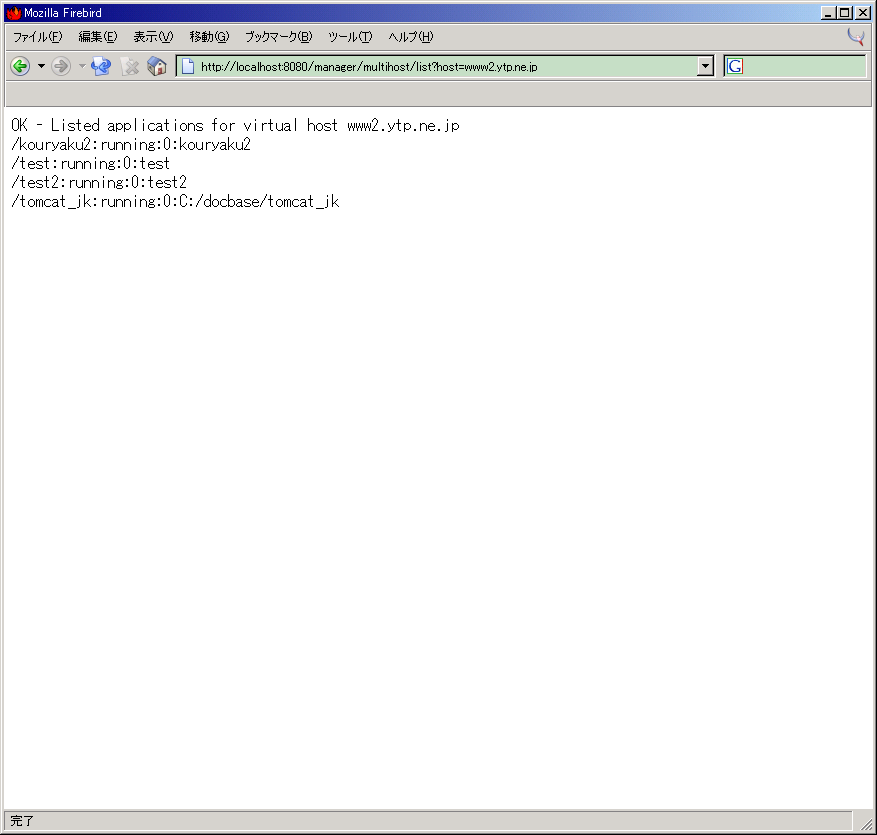This screenshot has height=835, width=877.
Task: Click the /test2:running:0:test2 line
Action: (x=98, y=182)
